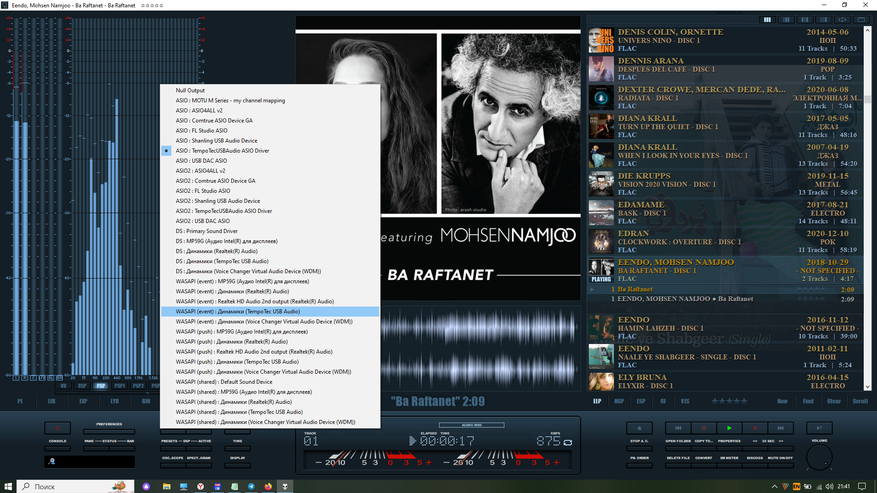
Task: Select the third layout icon above the playlist
Action: (x=805, y=20)
